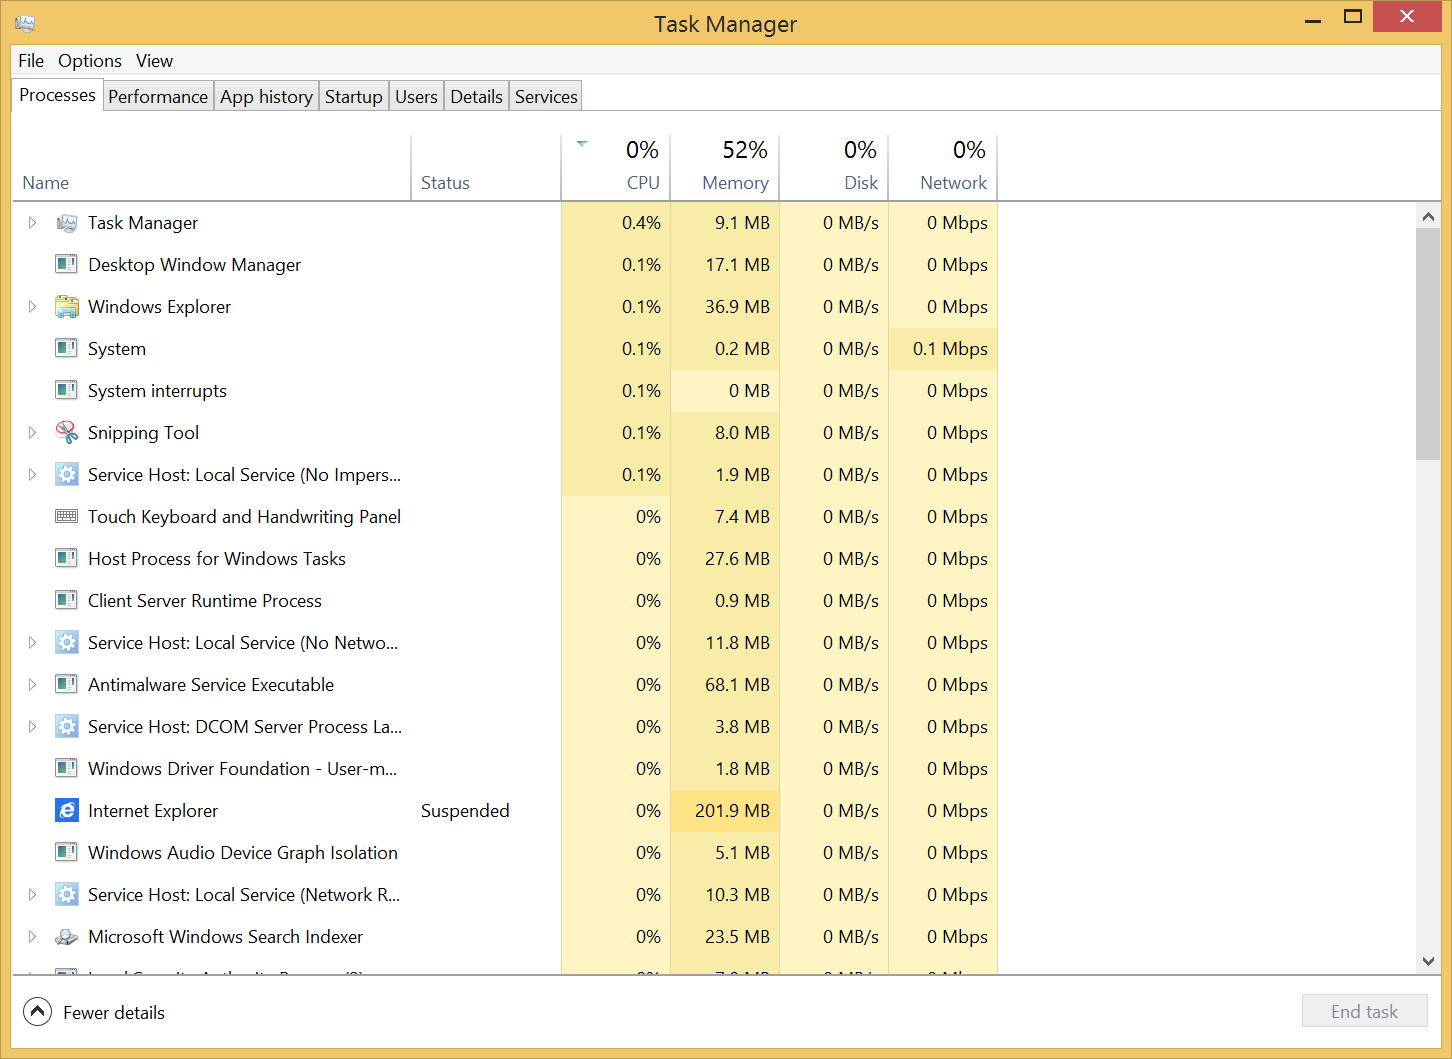Sort by the Network column header
This screenshot has height=1059, width=1452.
coord(943,168)
